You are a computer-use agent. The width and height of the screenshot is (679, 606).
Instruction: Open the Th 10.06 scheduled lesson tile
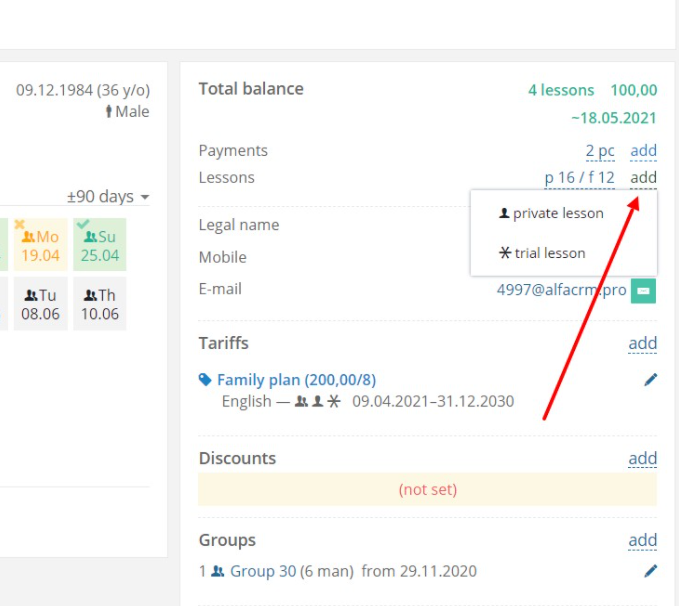coord(100,304)
